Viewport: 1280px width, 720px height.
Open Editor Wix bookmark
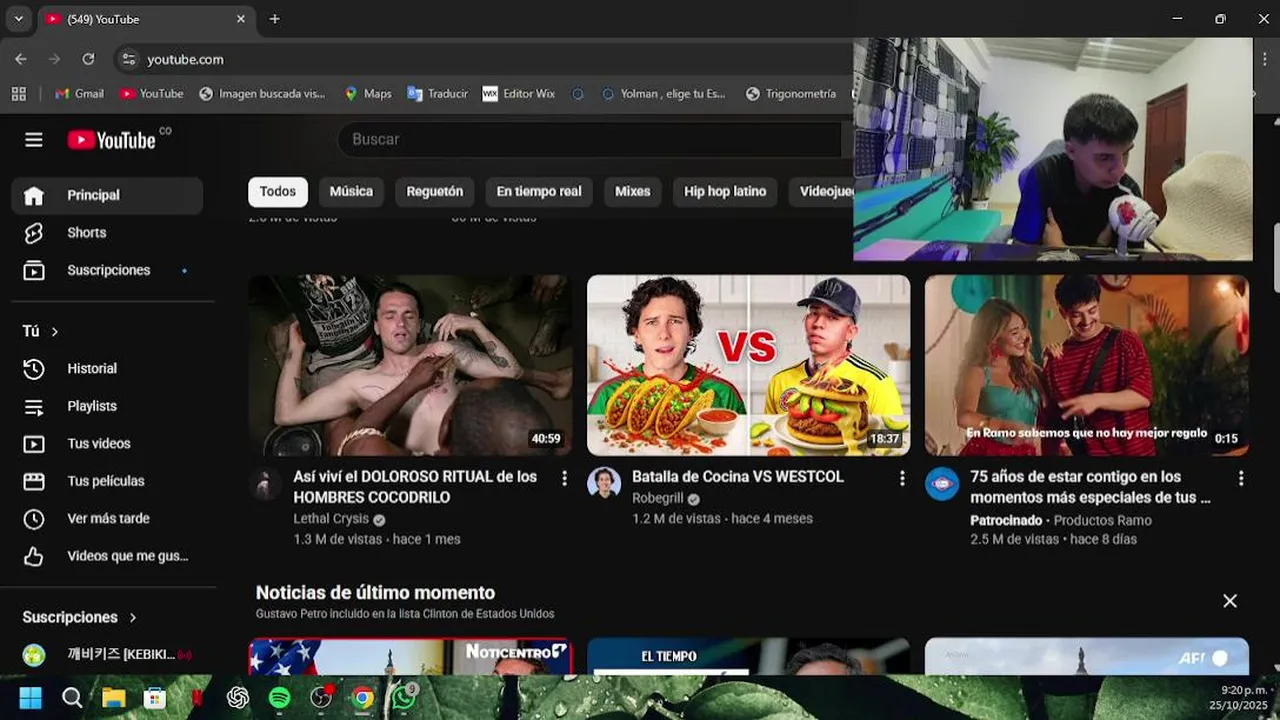coord(518,93)
